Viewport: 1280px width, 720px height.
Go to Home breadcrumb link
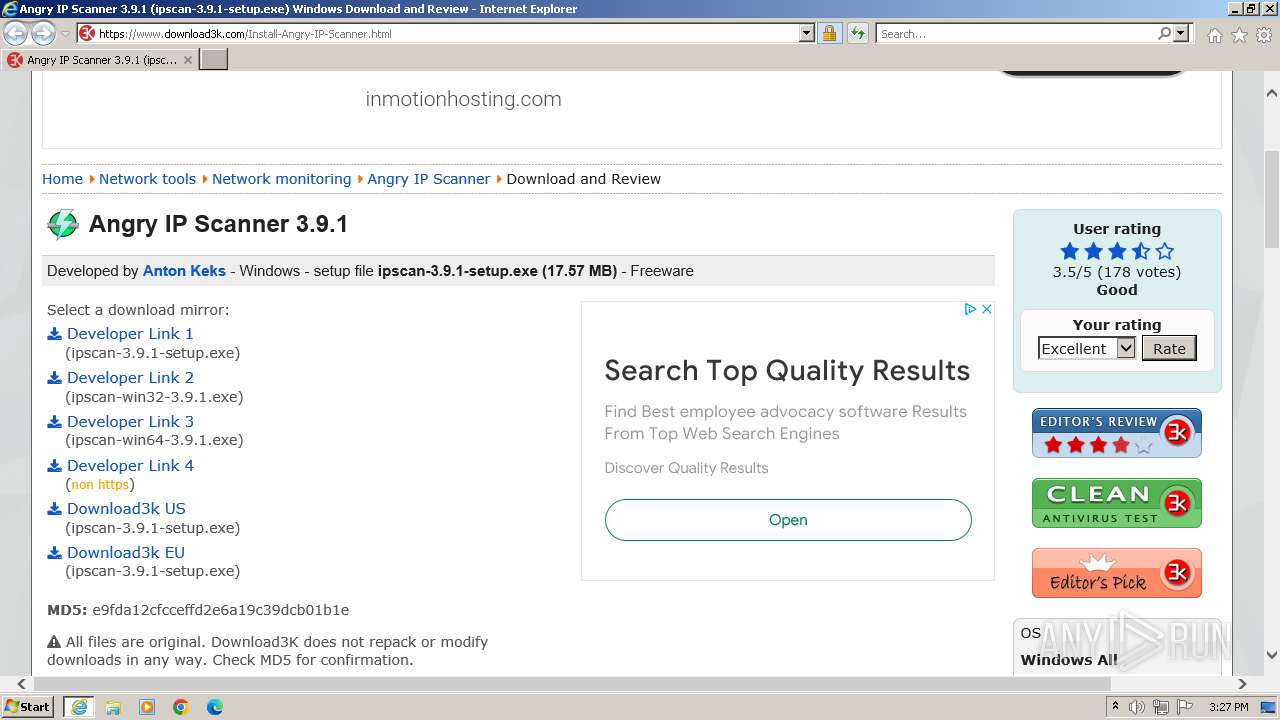[62, 179]
